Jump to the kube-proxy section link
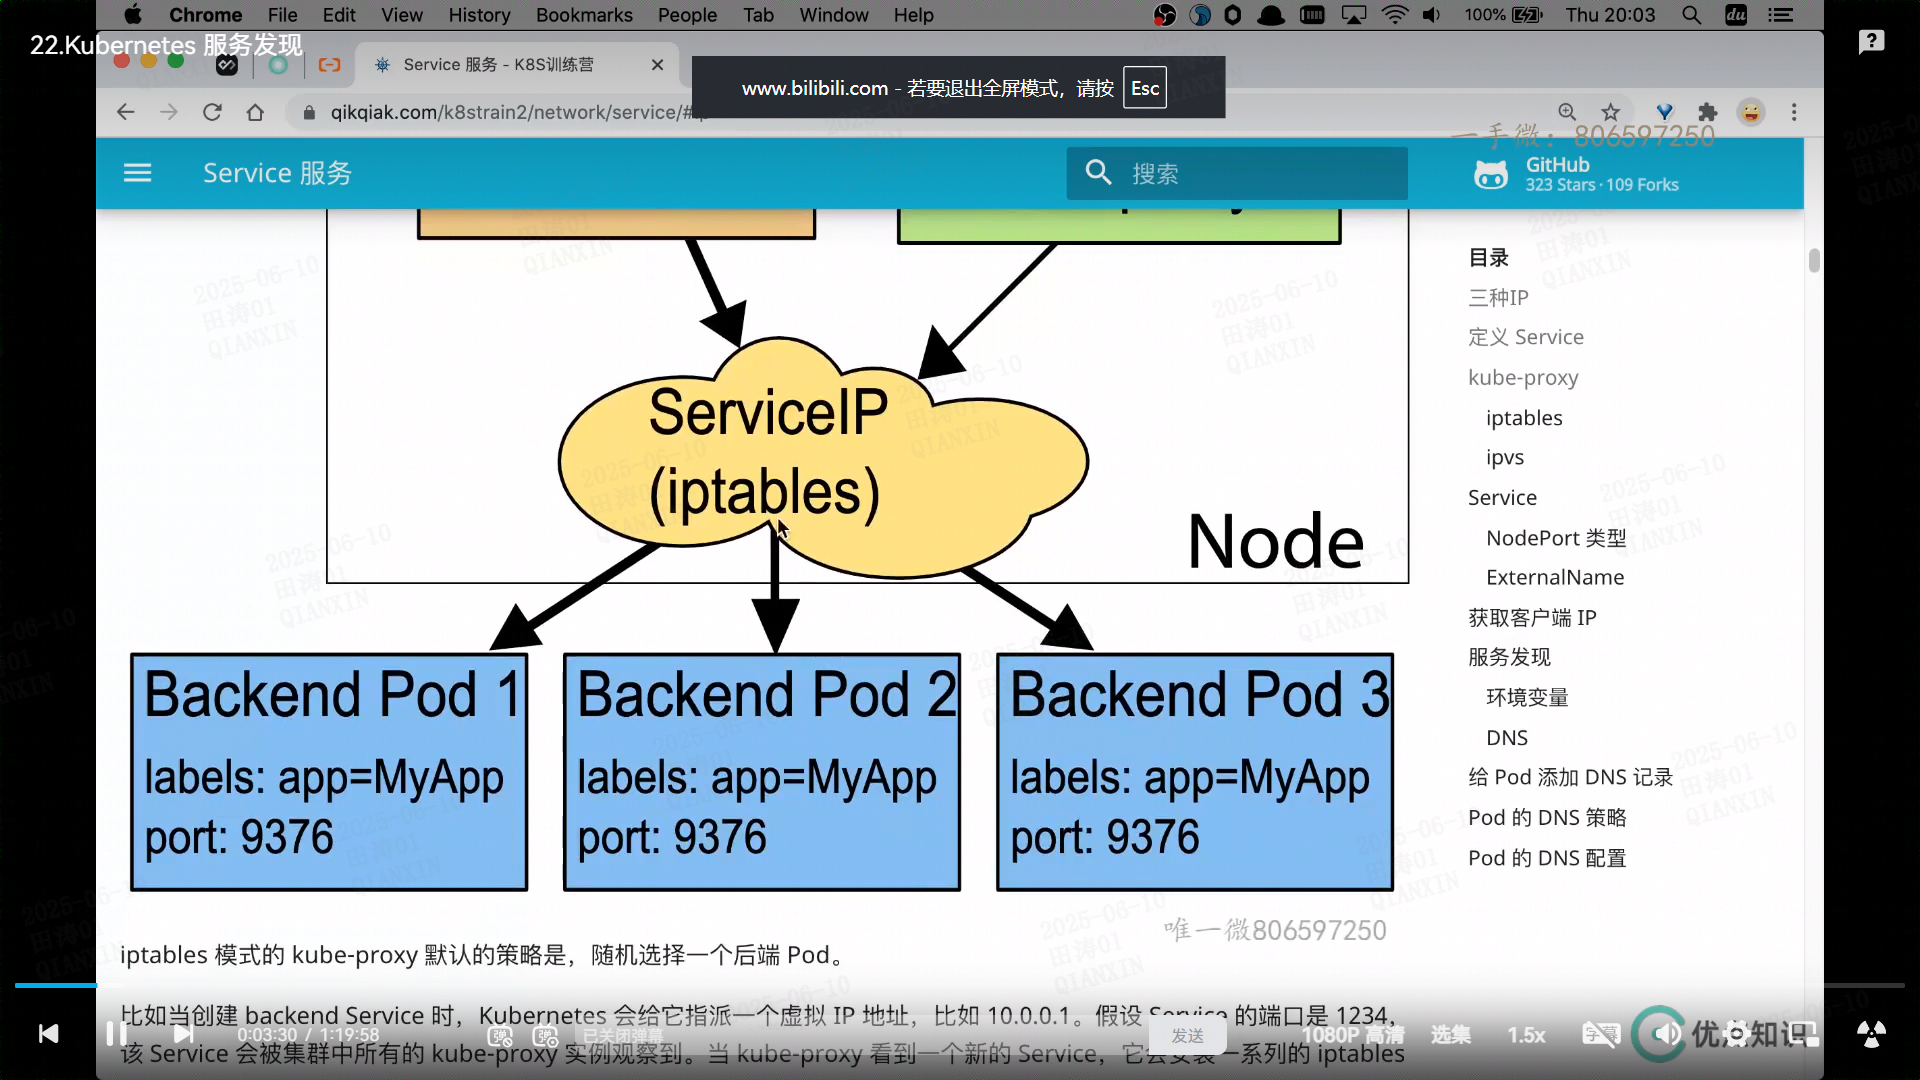 (x=1523, y=378)
